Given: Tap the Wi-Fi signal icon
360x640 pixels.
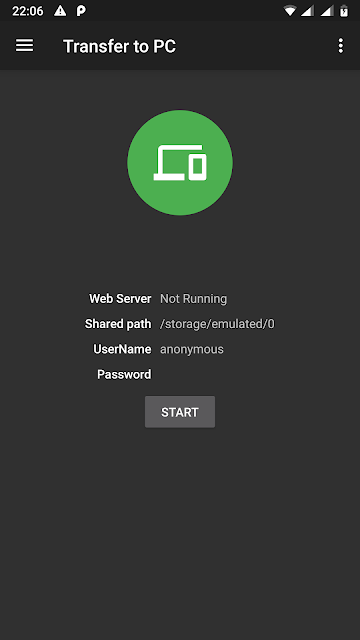Looking at the screenshot, I should pyautogui.click(x=290, y=11).
